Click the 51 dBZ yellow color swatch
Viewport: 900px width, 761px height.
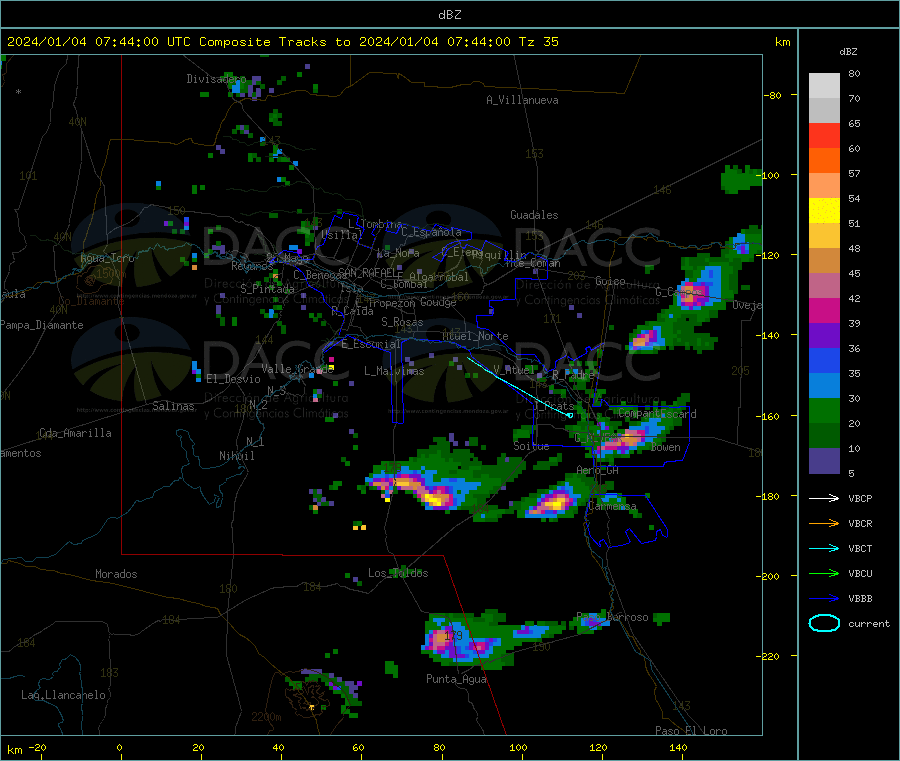click(824, 211)
